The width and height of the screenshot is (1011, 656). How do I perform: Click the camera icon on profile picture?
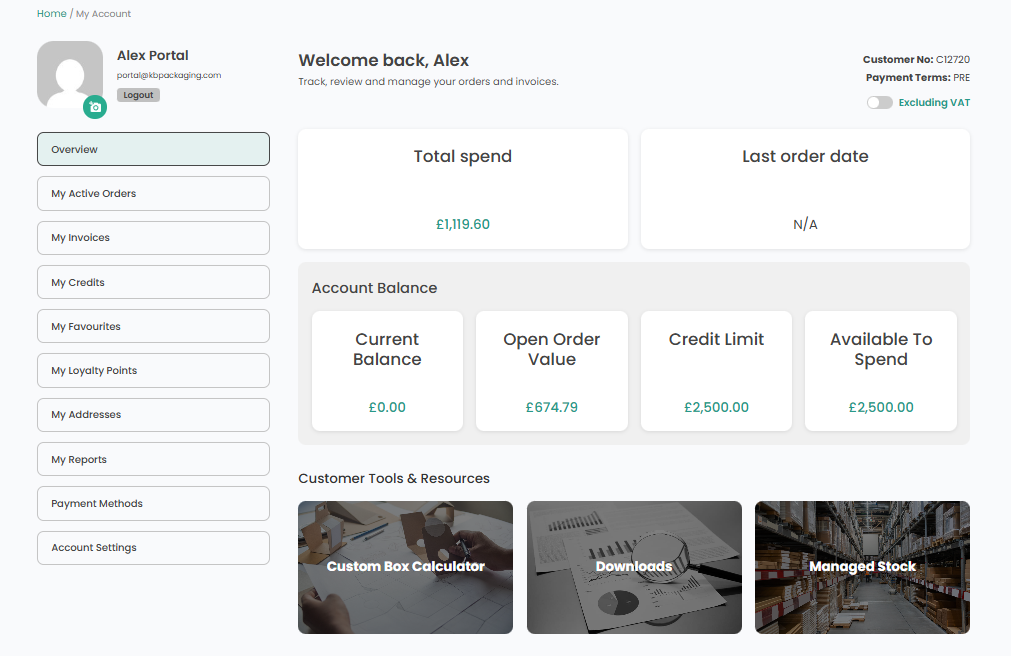click(95, 107)
